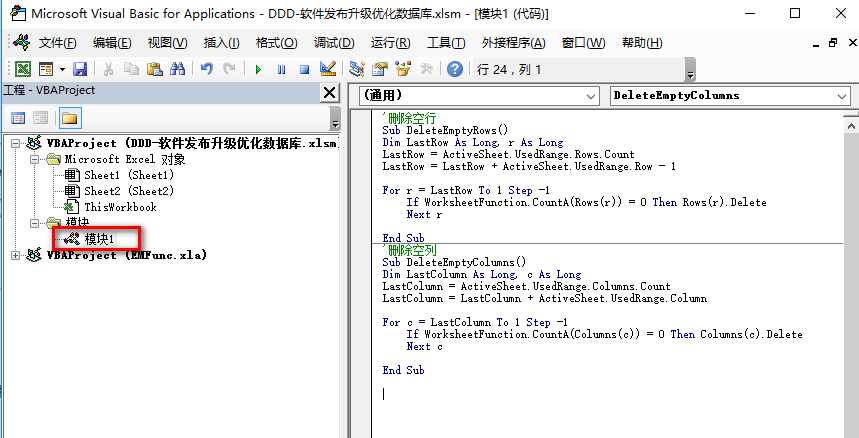This screenshot has height=438, width=859.
Task: Click the Redo toolbar icon
Action: click(x=230, y=69)
